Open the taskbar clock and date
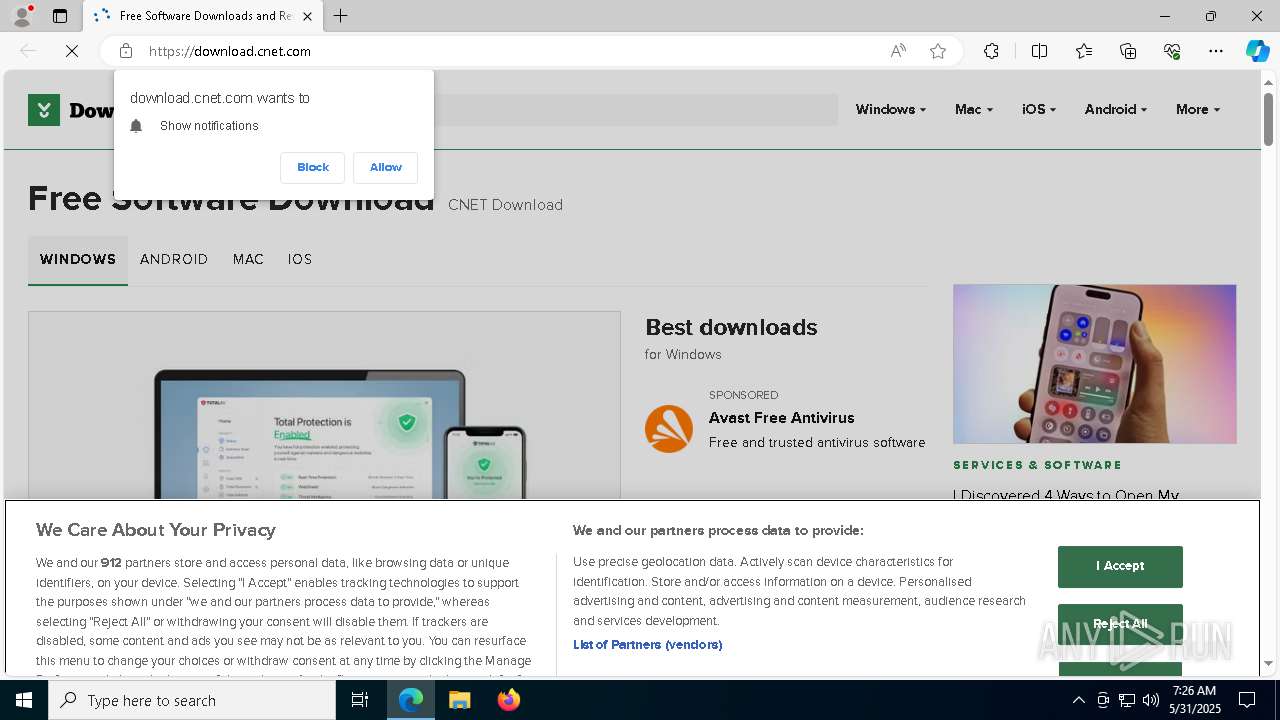The image size is (1280, 720). [1194, 700]
